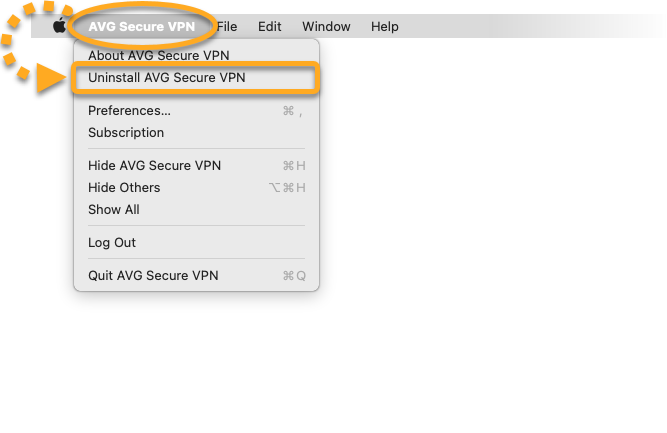Click the ⌥⌘H shortcut symbol beside Hide Others

coord(287,188)
